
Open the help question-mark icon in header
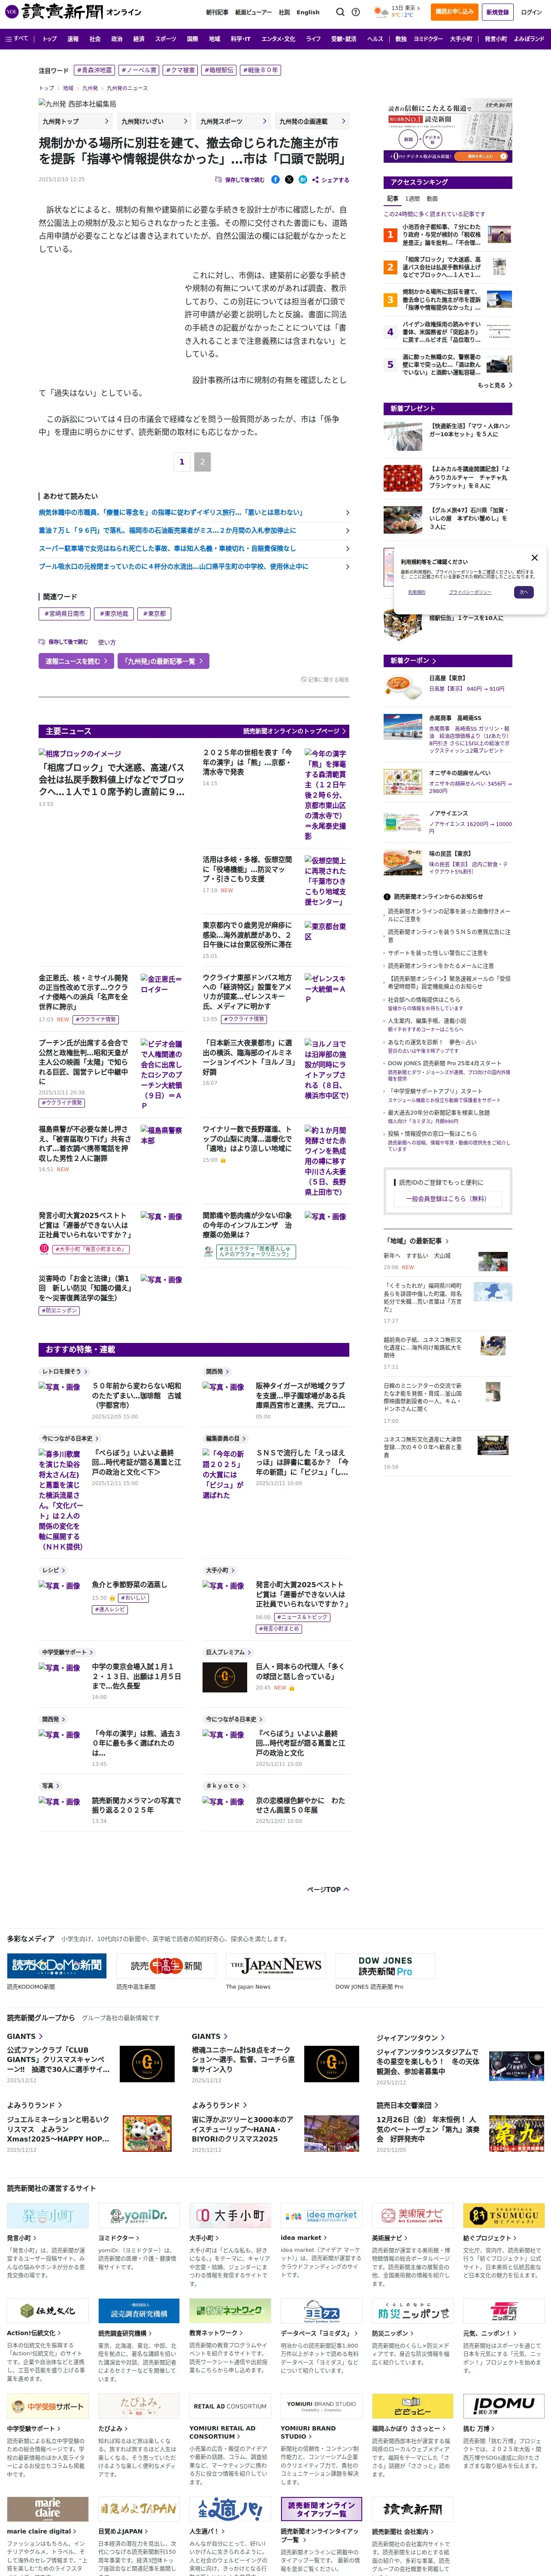tap(357, 12)
